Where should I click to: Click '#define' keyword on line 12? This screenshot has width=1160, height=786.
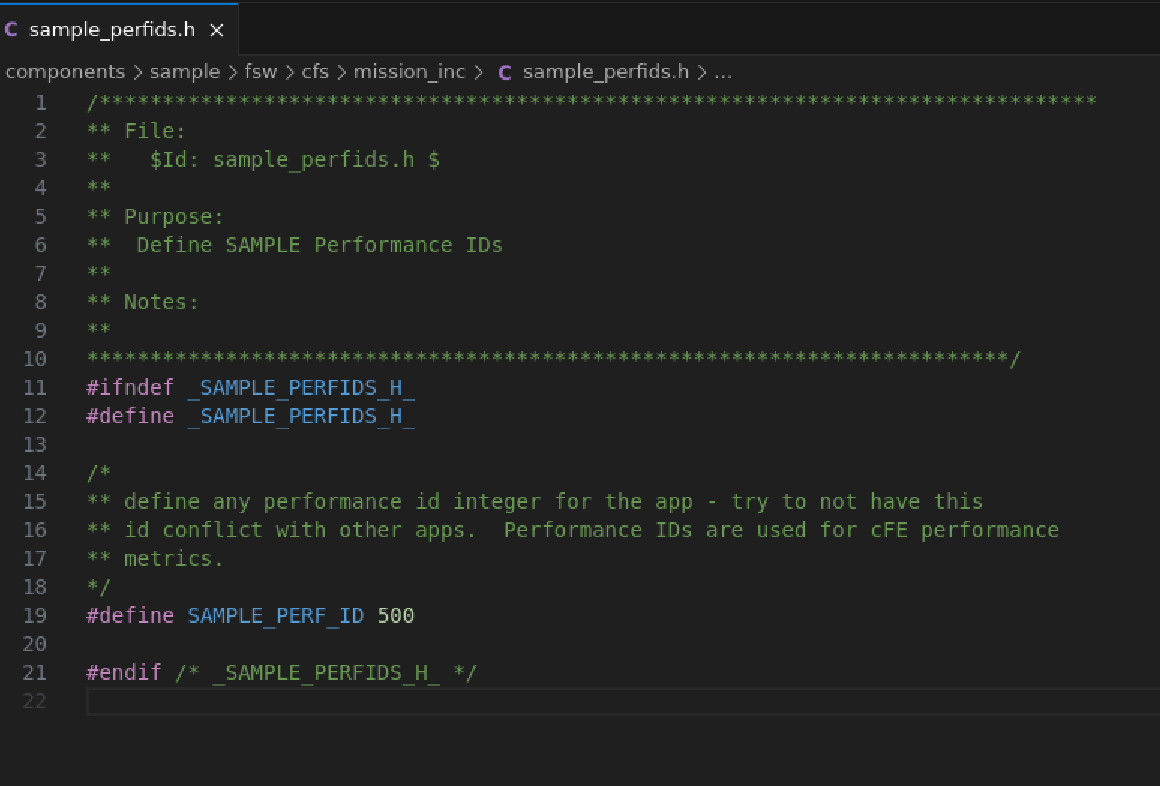(x=130, y=416)
